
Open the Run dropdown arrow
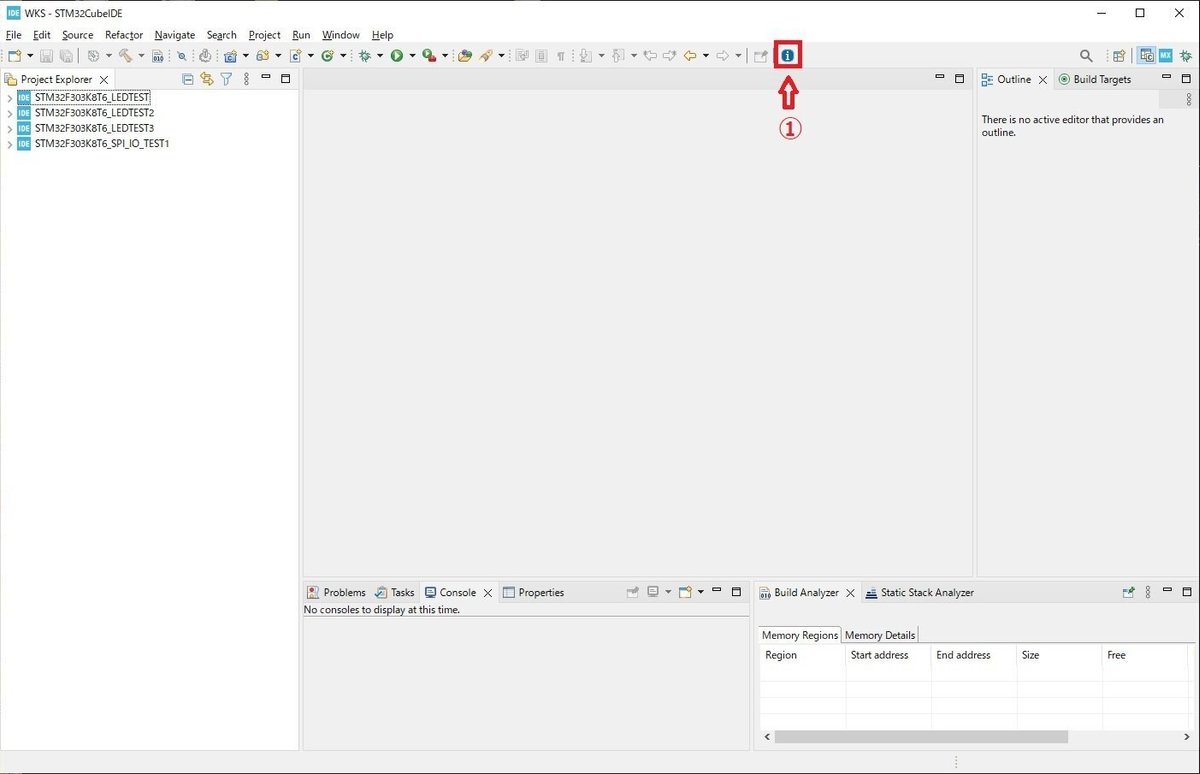(412, 56)
